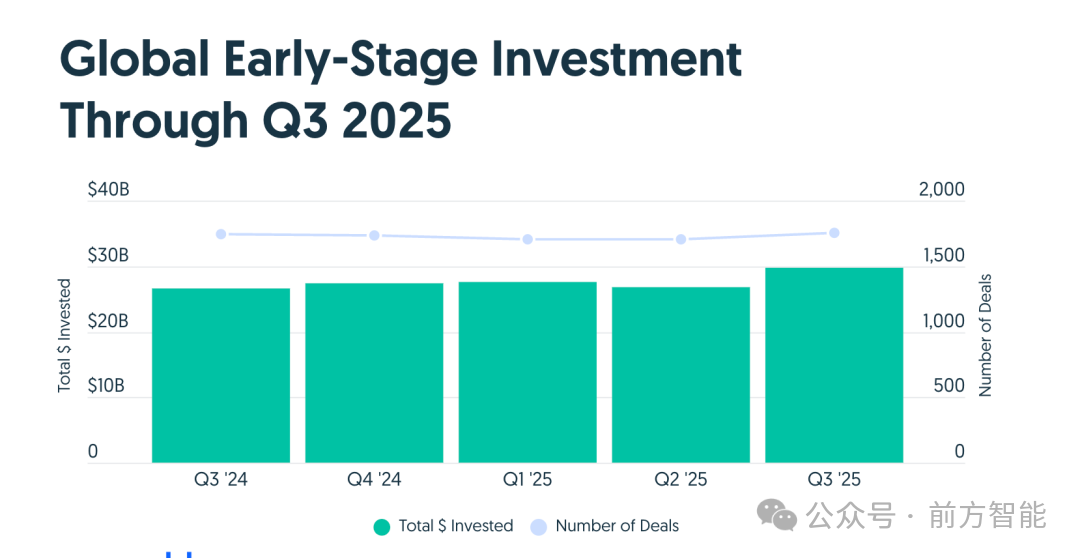Click the green Total $ Invested legend dot
1080x558 pixels.
382,527
